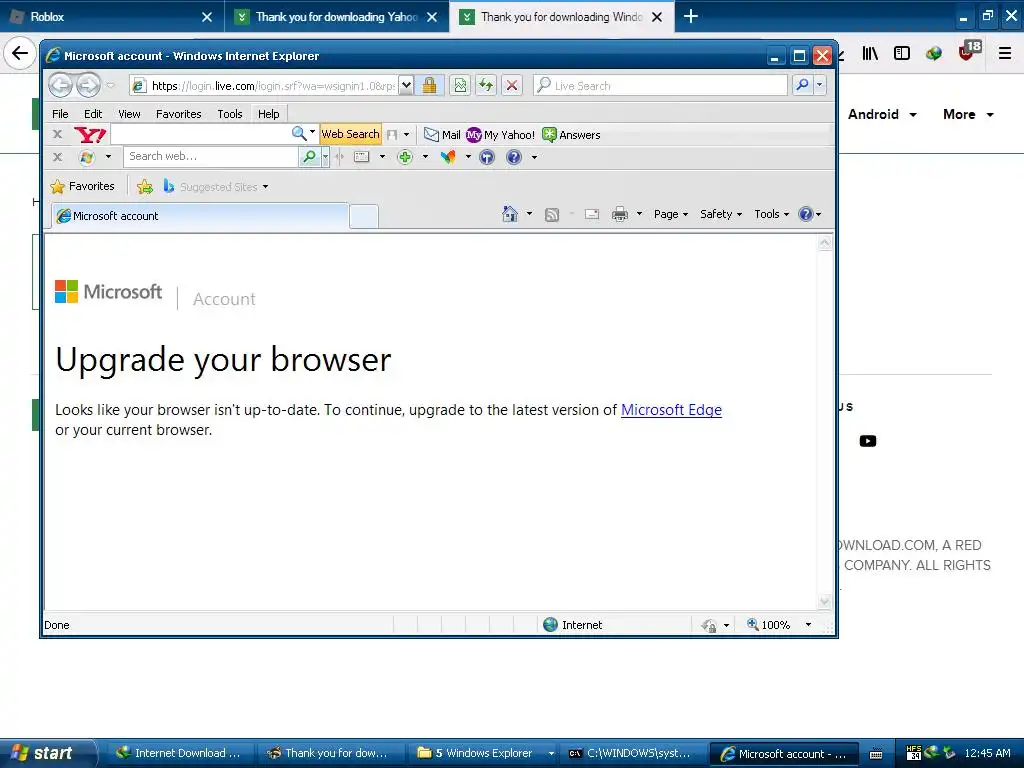1024x768 pixels.
Task: Click the blue help question mark in Live toolbar
Action: point(514,157)
